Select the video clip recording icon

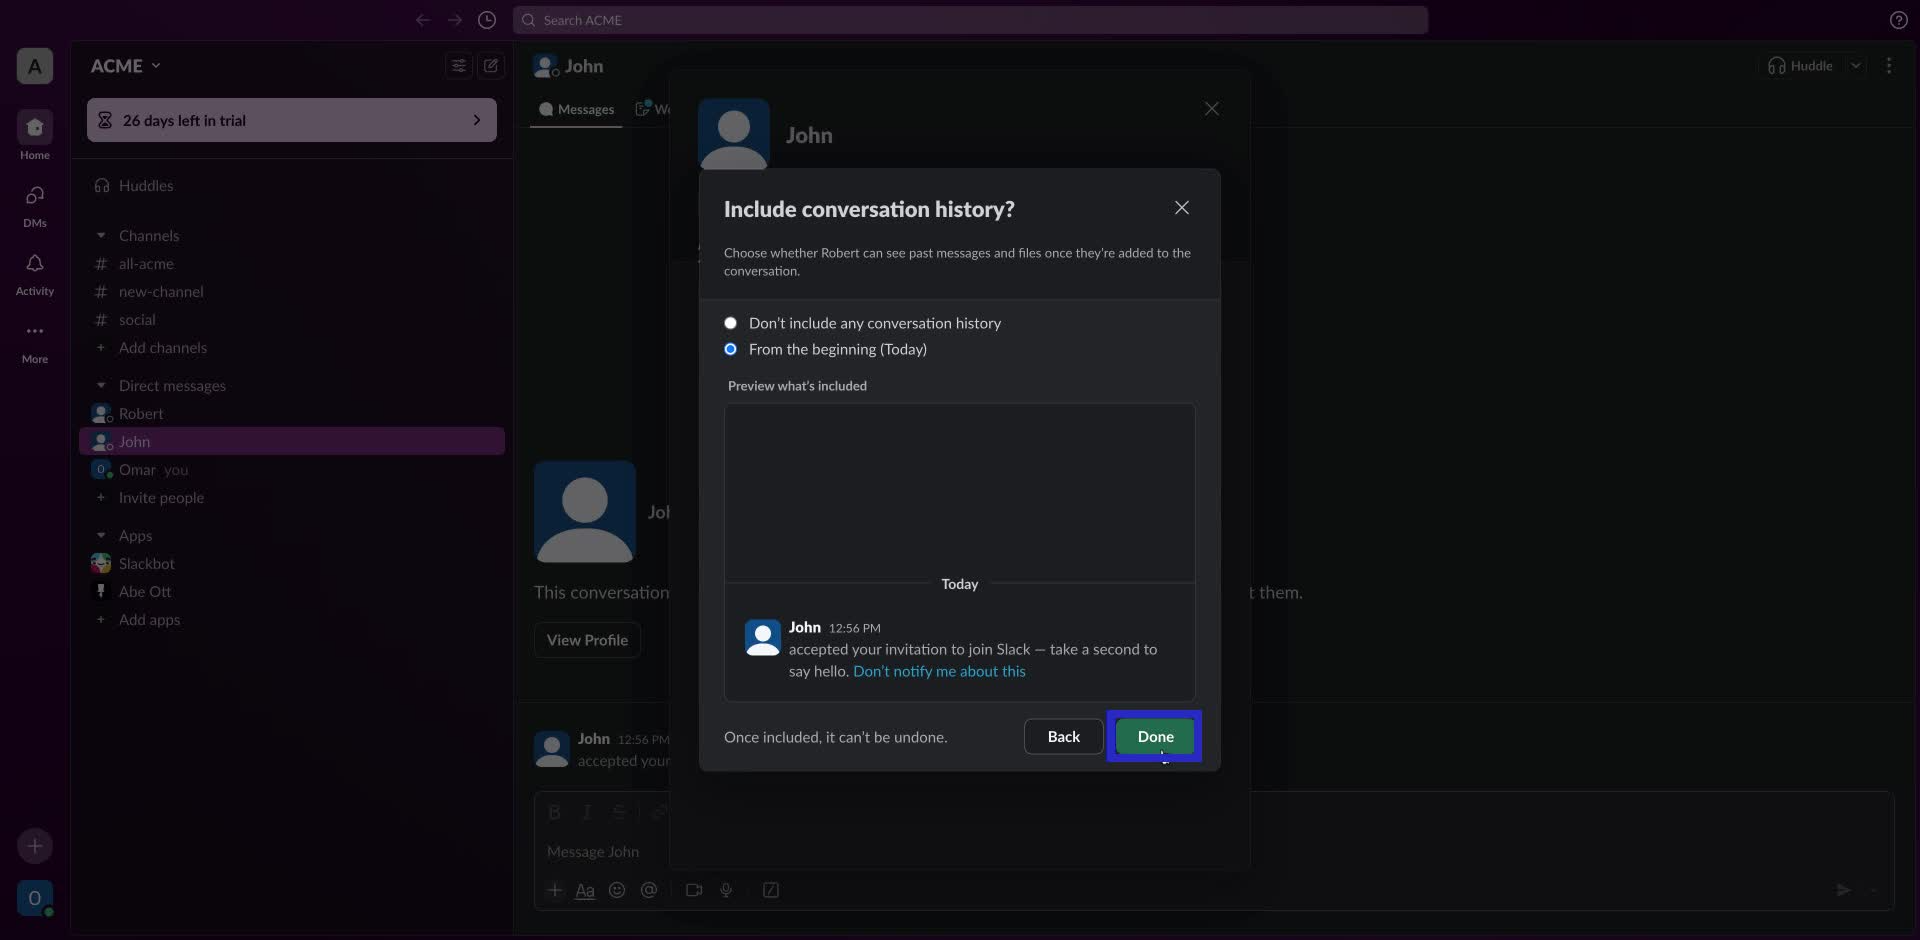click(x=694, y=890)
